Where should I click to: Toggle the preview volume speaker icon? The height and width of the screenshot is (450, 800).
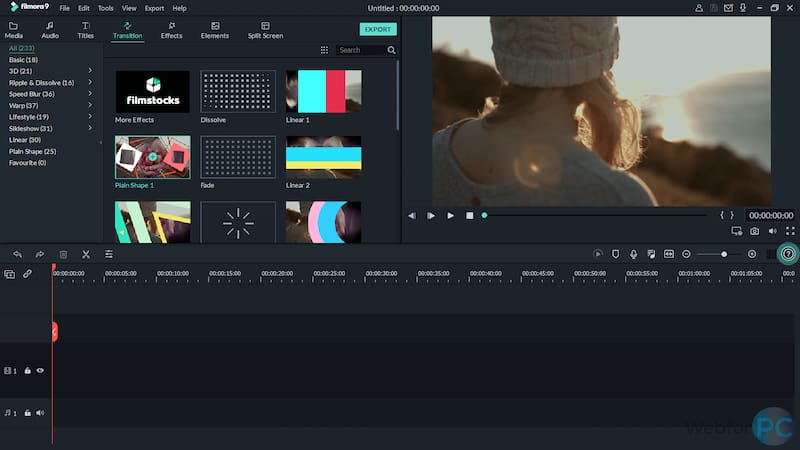click(x=772, y=231)
